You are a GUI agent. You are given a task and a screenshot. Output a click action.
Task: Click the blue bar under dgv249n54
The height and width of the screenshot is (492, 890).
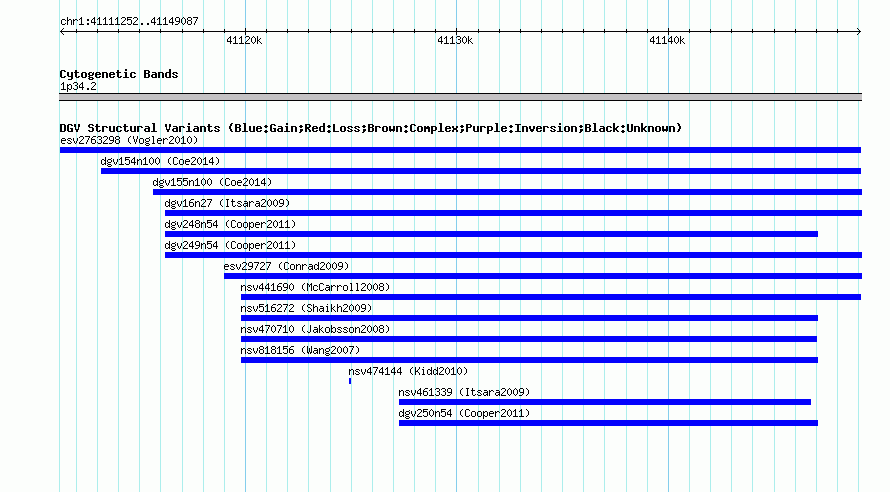513,255
